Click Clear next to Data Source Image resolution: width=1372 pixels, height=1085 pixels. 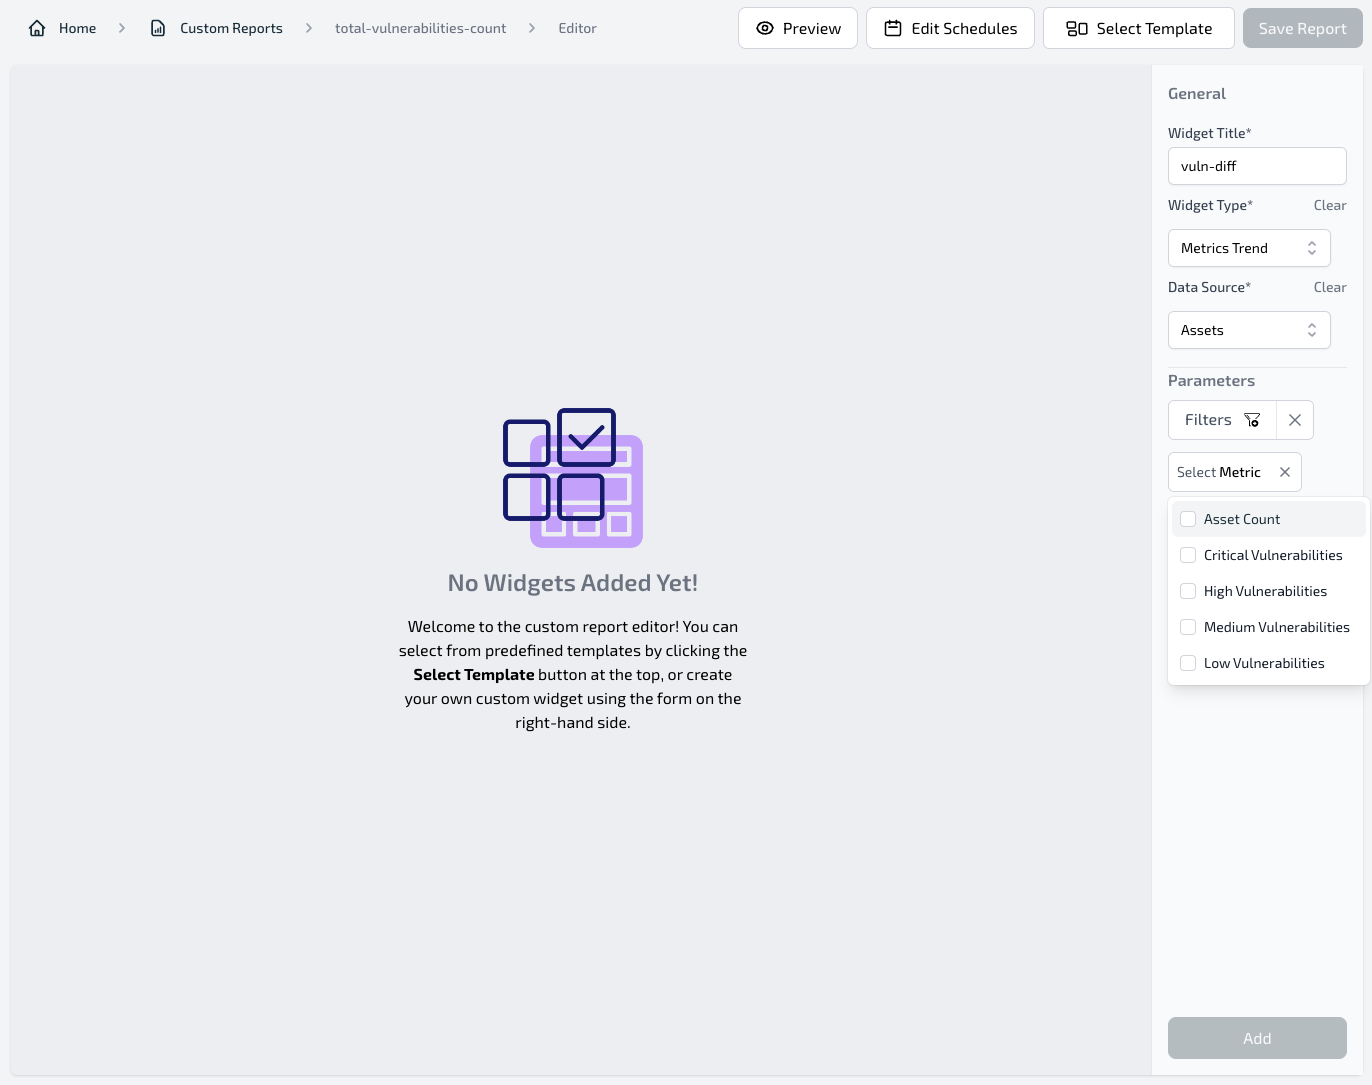point(1329,287)
